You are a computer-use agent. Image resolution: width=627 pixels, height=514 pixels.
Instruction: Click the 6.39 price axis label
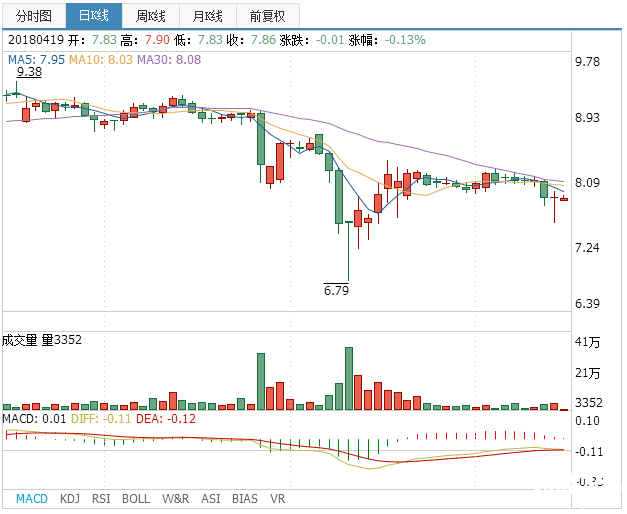[587, 304]
